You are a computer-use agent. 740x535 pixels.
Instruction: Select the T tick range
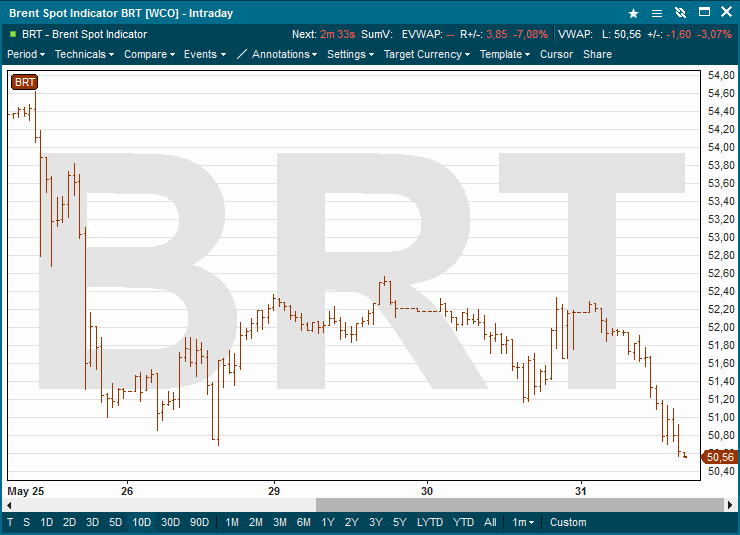10,522
